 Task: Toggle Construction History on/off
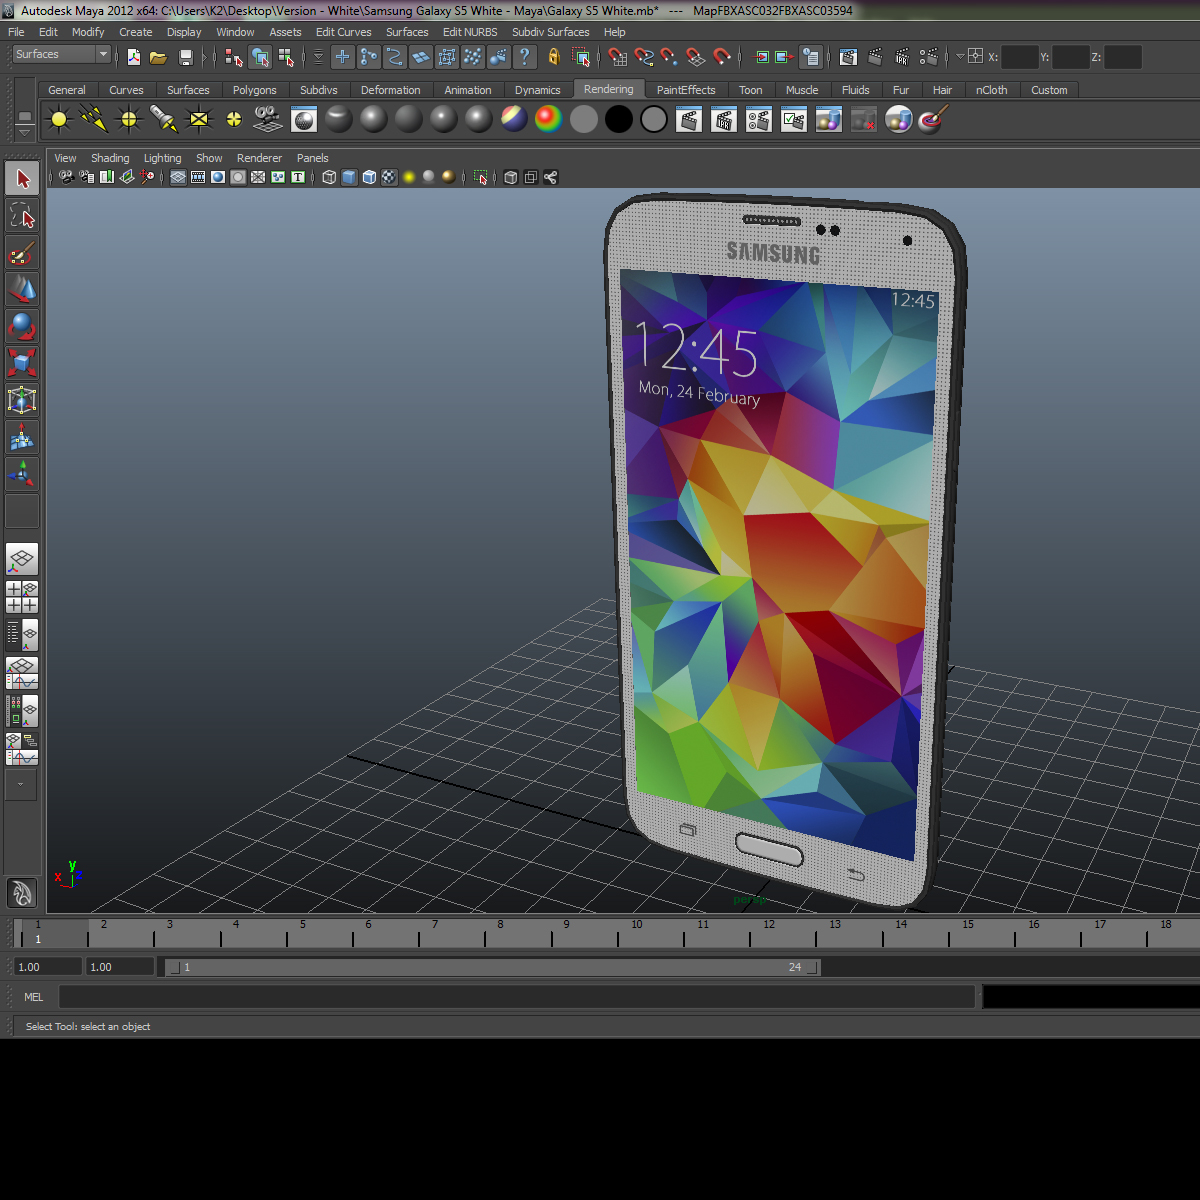point(811,57)
